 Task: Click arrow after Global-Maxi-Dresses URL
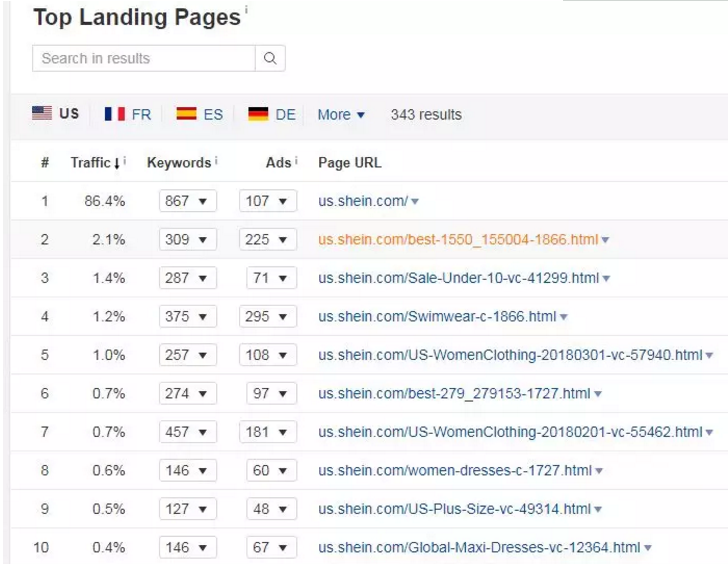pos(648,549)
